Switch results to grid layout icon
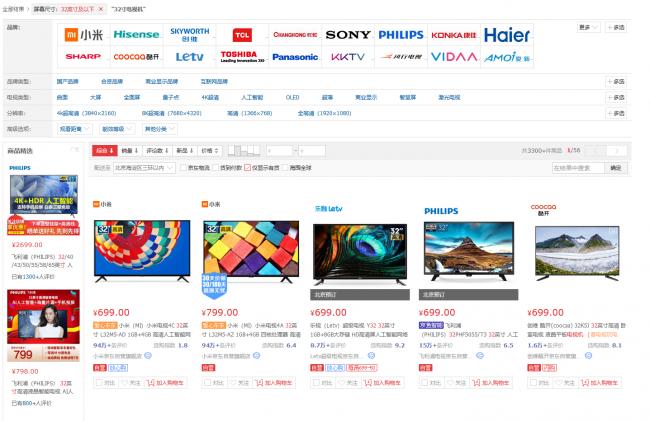This screenshot has height=421, width=650. 244,151
